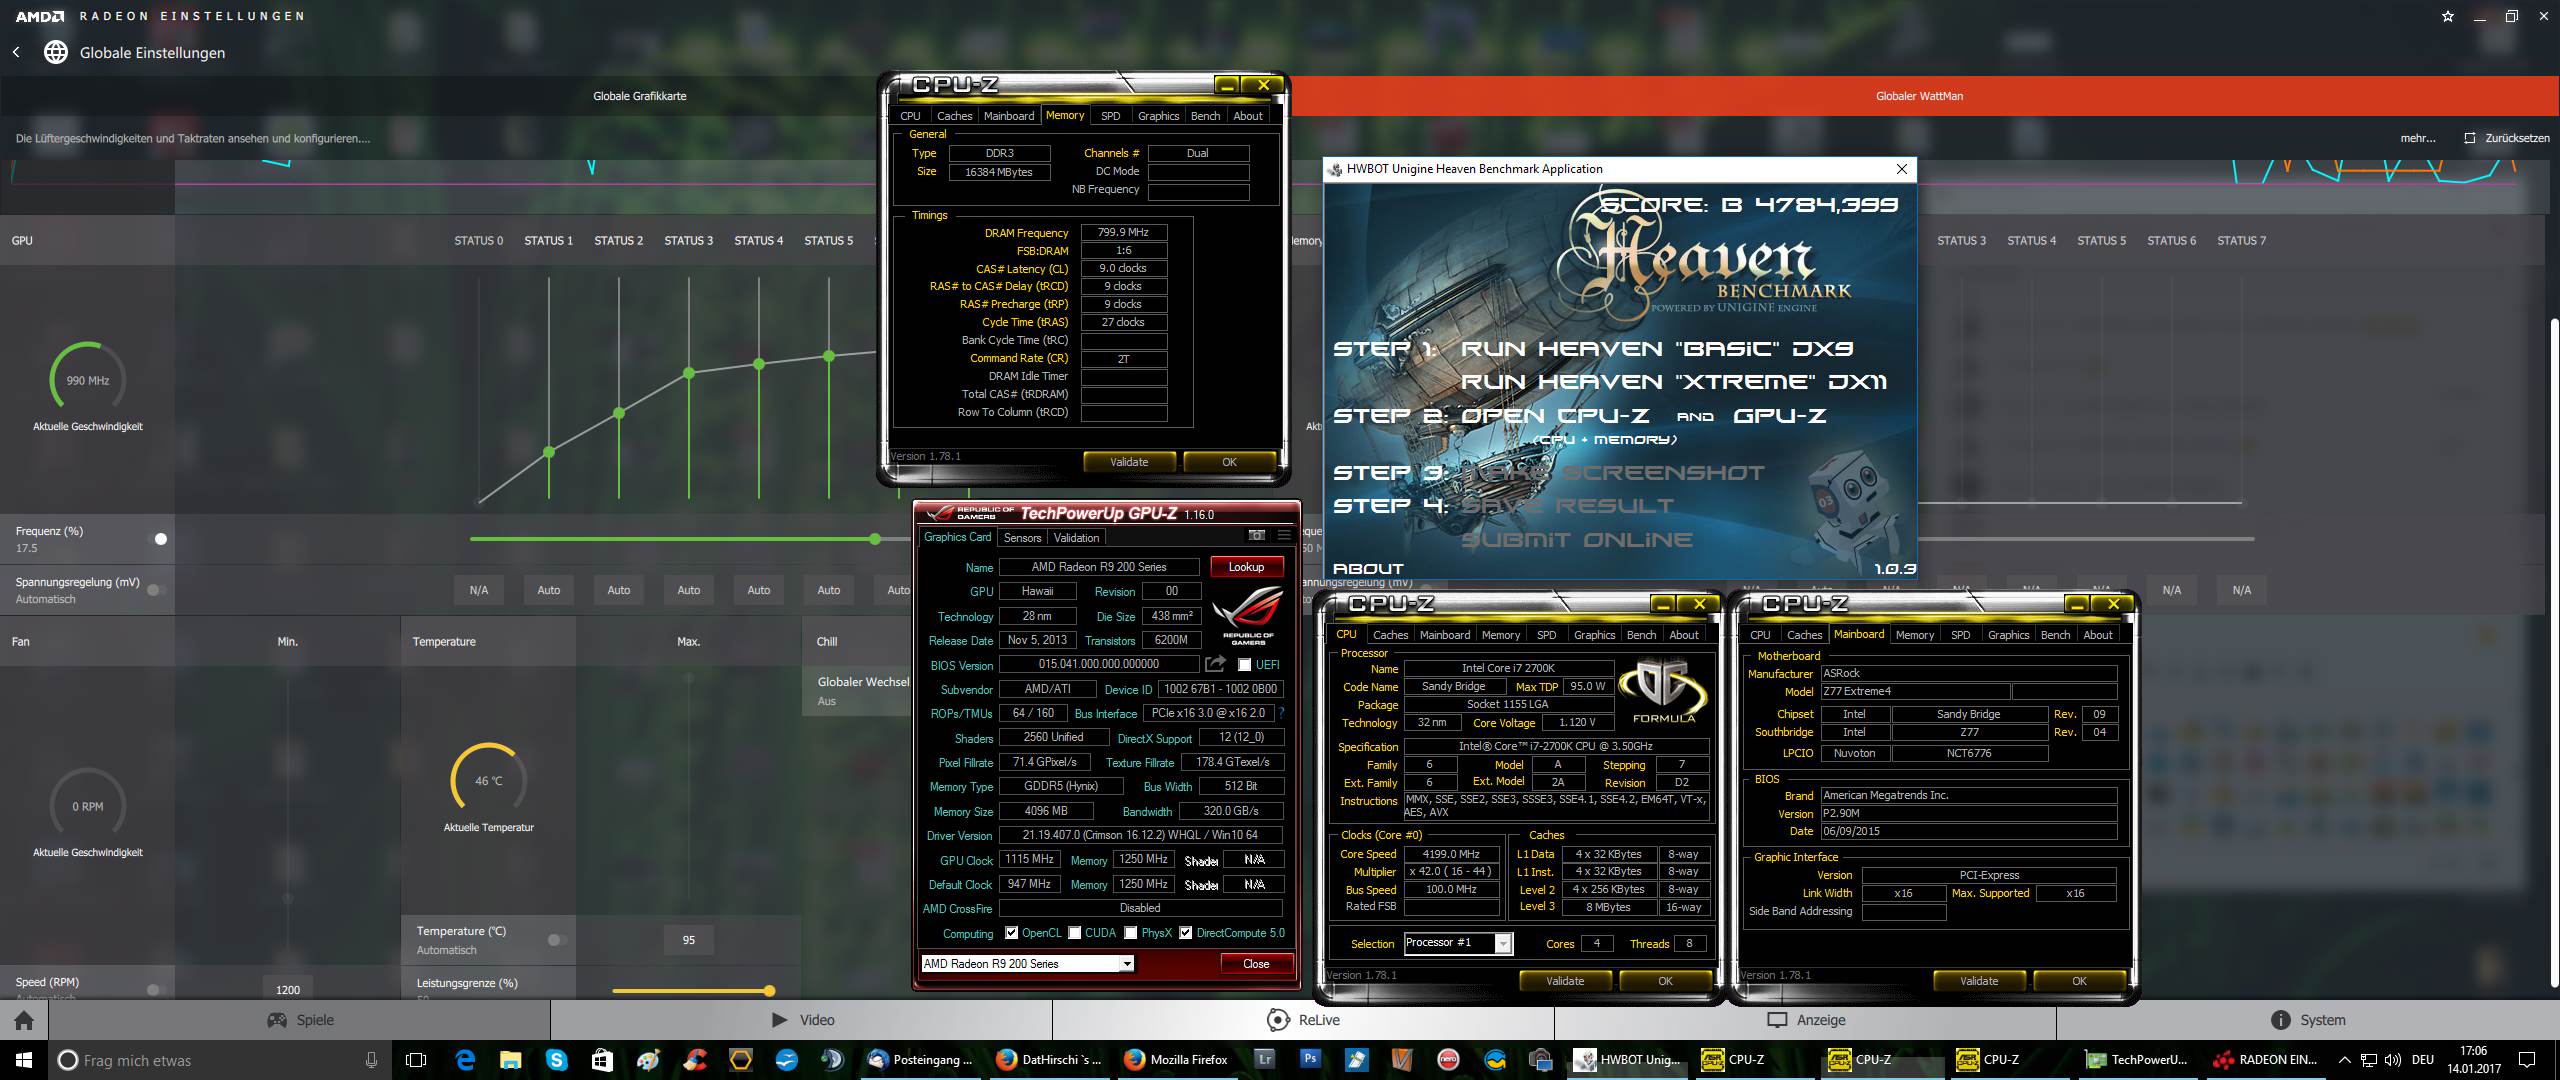The height and width of the screenshot is (1080, 2560).
Task: Click the bus interface question mark in GPU-Z
Action: 1281,713
